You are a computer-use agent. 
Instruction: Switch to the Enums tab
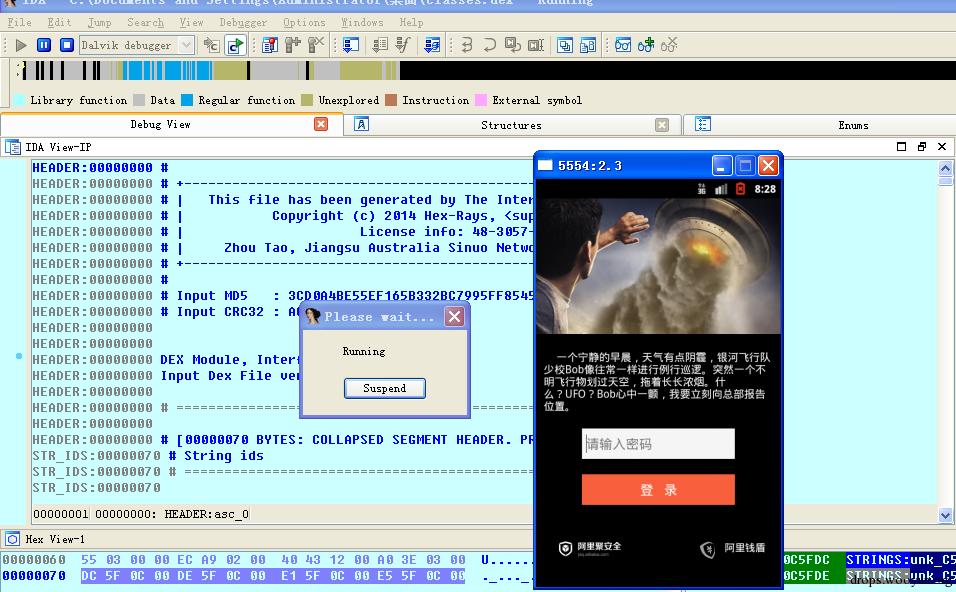(x=853, y=125)
